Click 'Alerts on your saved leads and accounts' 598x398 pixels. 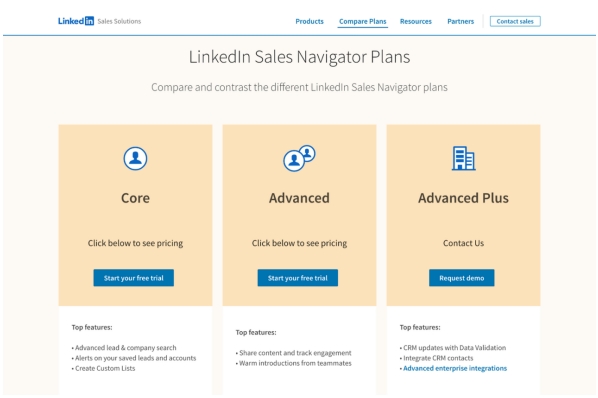click(135, 358)
